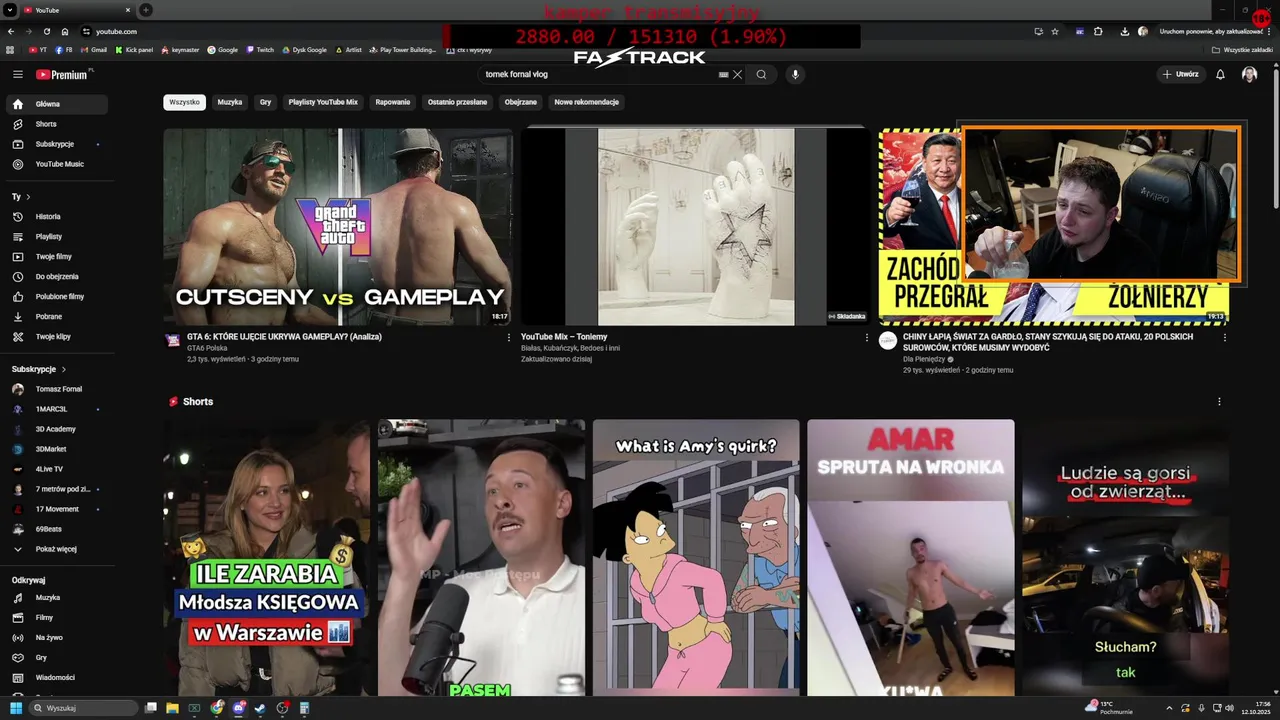Open the Gmail bookmark
Screen dimensions: 1280x720
pyautogui.click(x=93, y=49)
